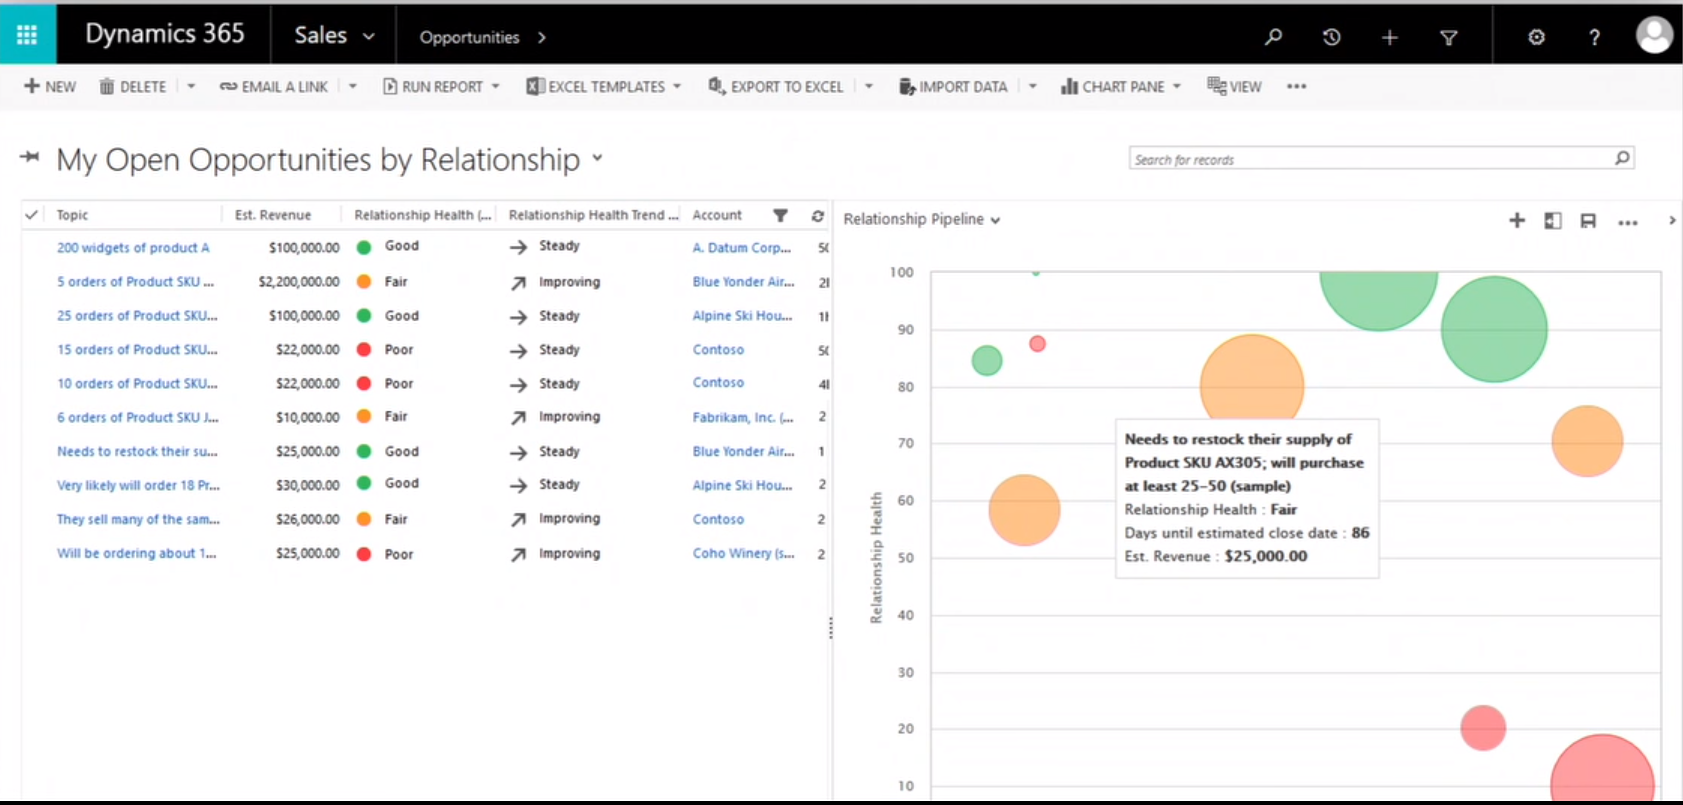Save the chart with disk icon

[x=1588, y=220]
